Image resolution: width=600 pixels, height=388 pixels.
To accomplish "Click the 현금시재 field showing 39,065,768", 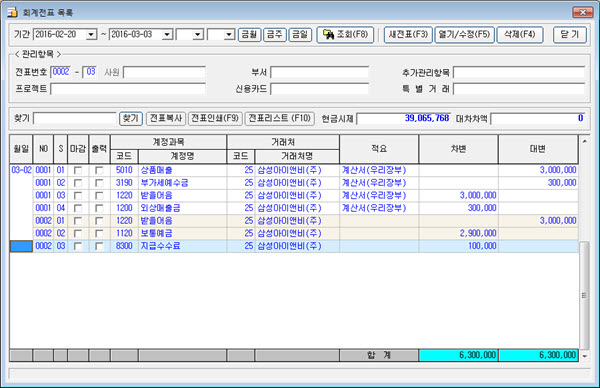I will pyautogui.click(x=404, y=119).
